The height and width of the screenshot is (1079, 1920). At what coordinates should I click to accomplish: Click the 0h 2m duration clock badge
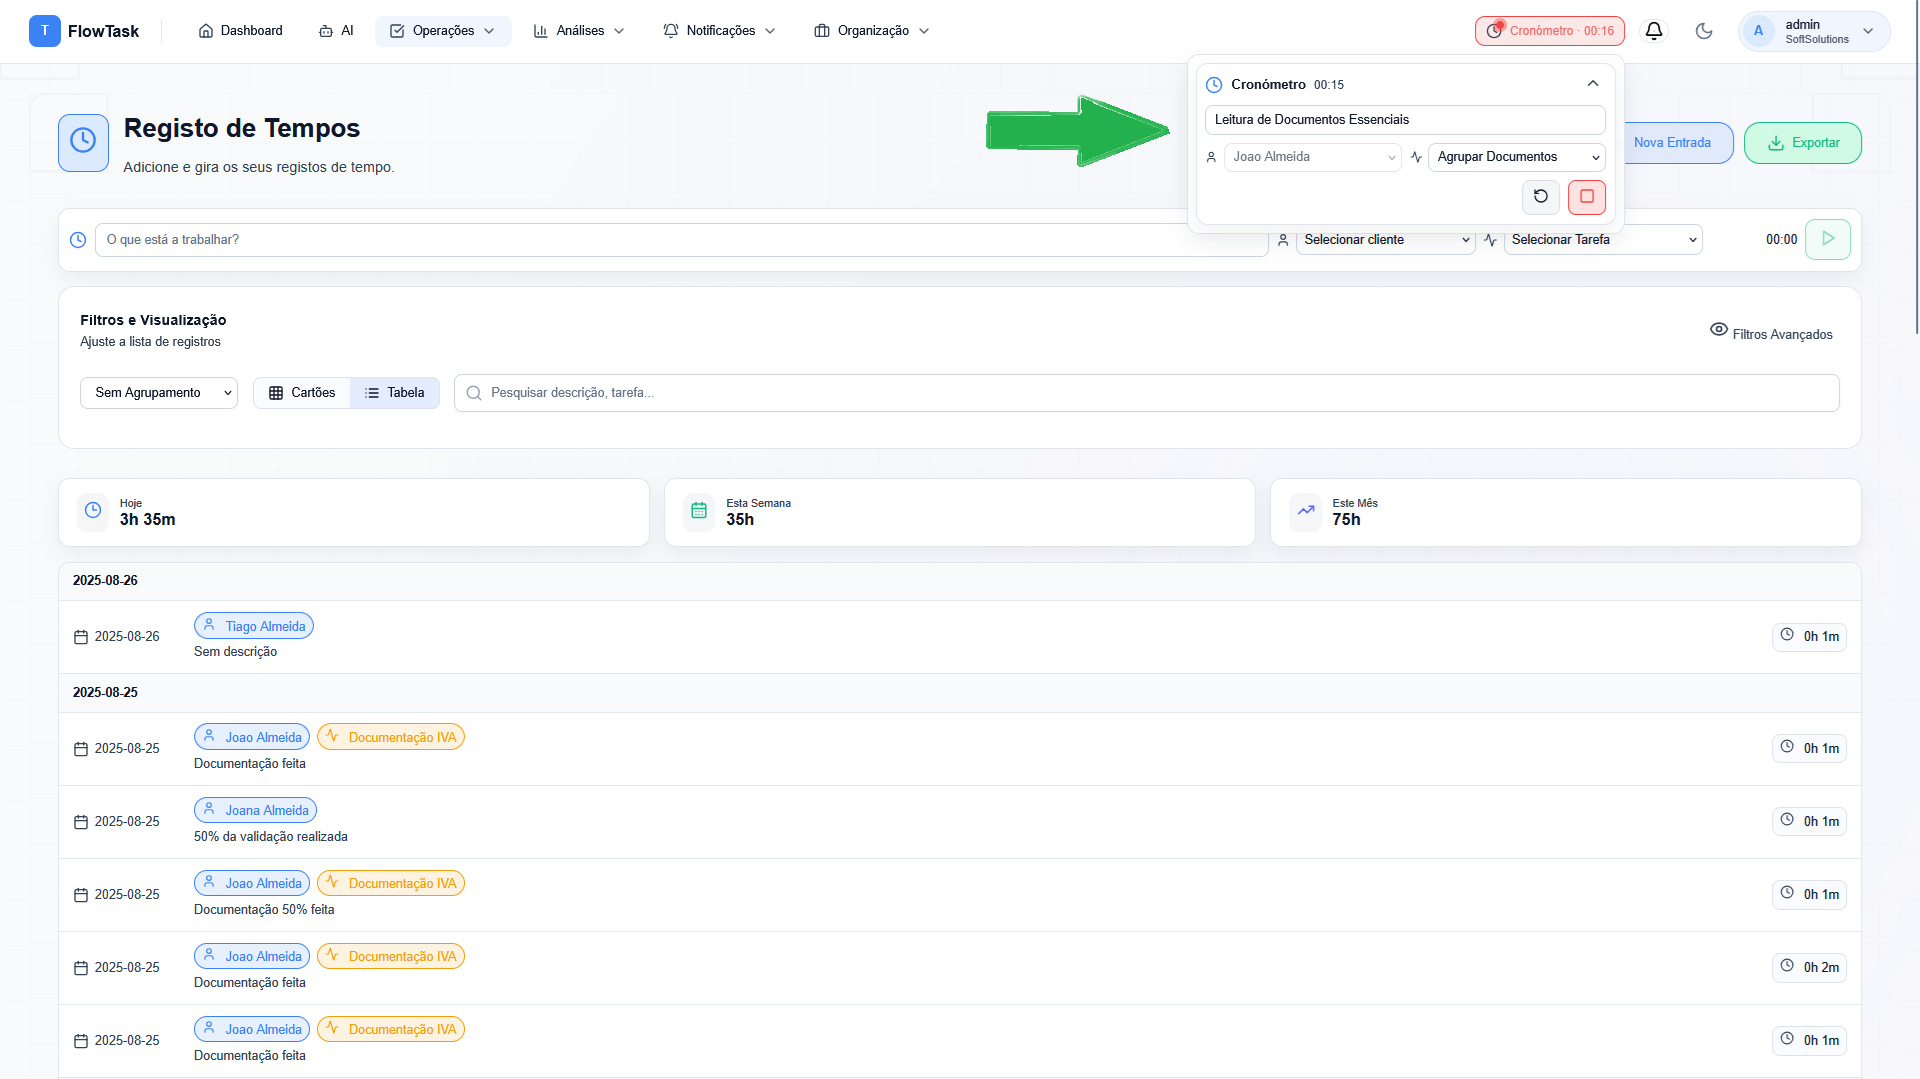(x=1809, y=967)
